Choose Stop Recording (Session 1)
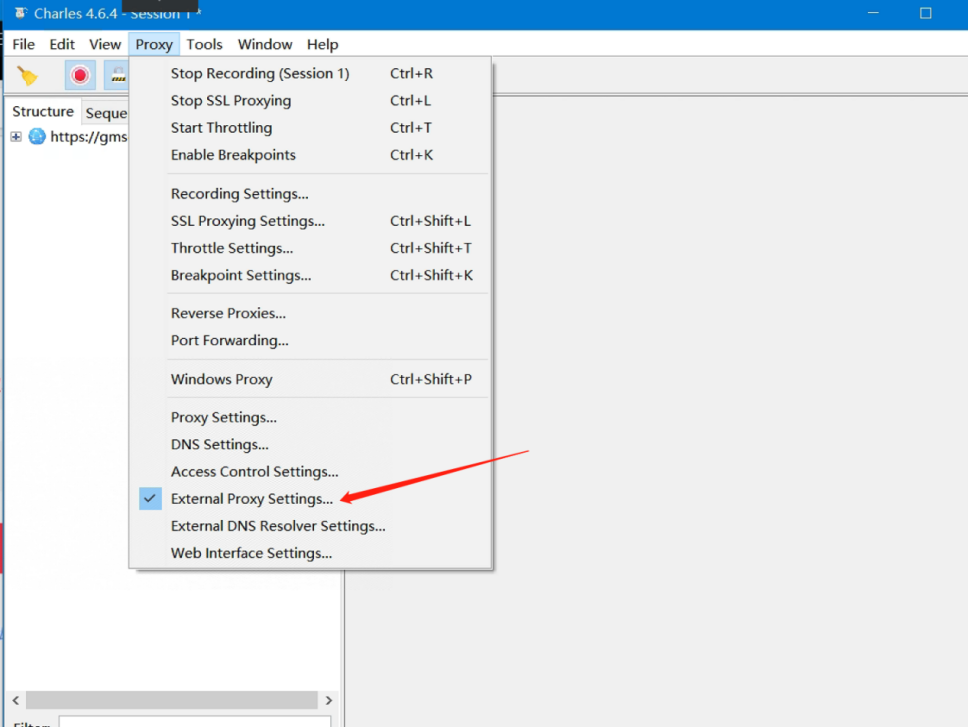The width and height of the screenshot is (968, 728). 310,73
